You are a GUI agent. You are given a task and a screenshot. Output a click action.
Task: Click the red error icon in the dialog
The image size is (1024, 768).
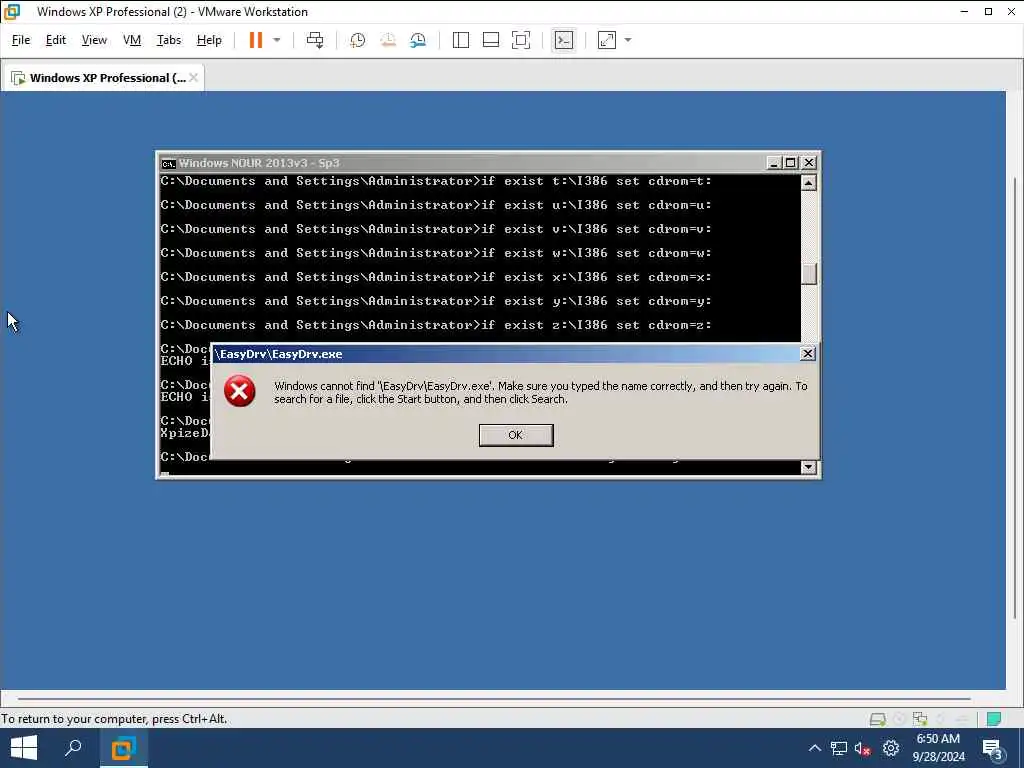(x=240, y=391)
